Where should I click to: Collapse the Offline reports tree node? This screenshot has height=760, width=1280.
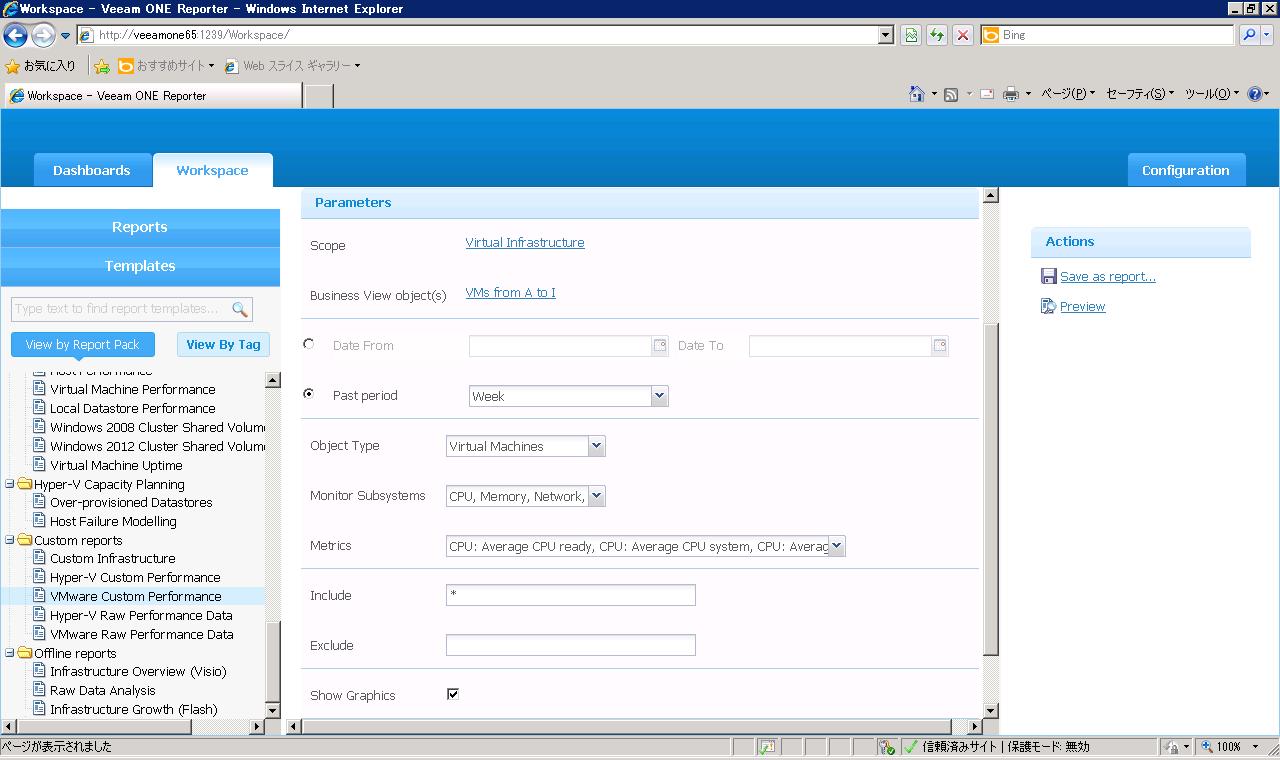pyautogui.click(x=10, y=653)
